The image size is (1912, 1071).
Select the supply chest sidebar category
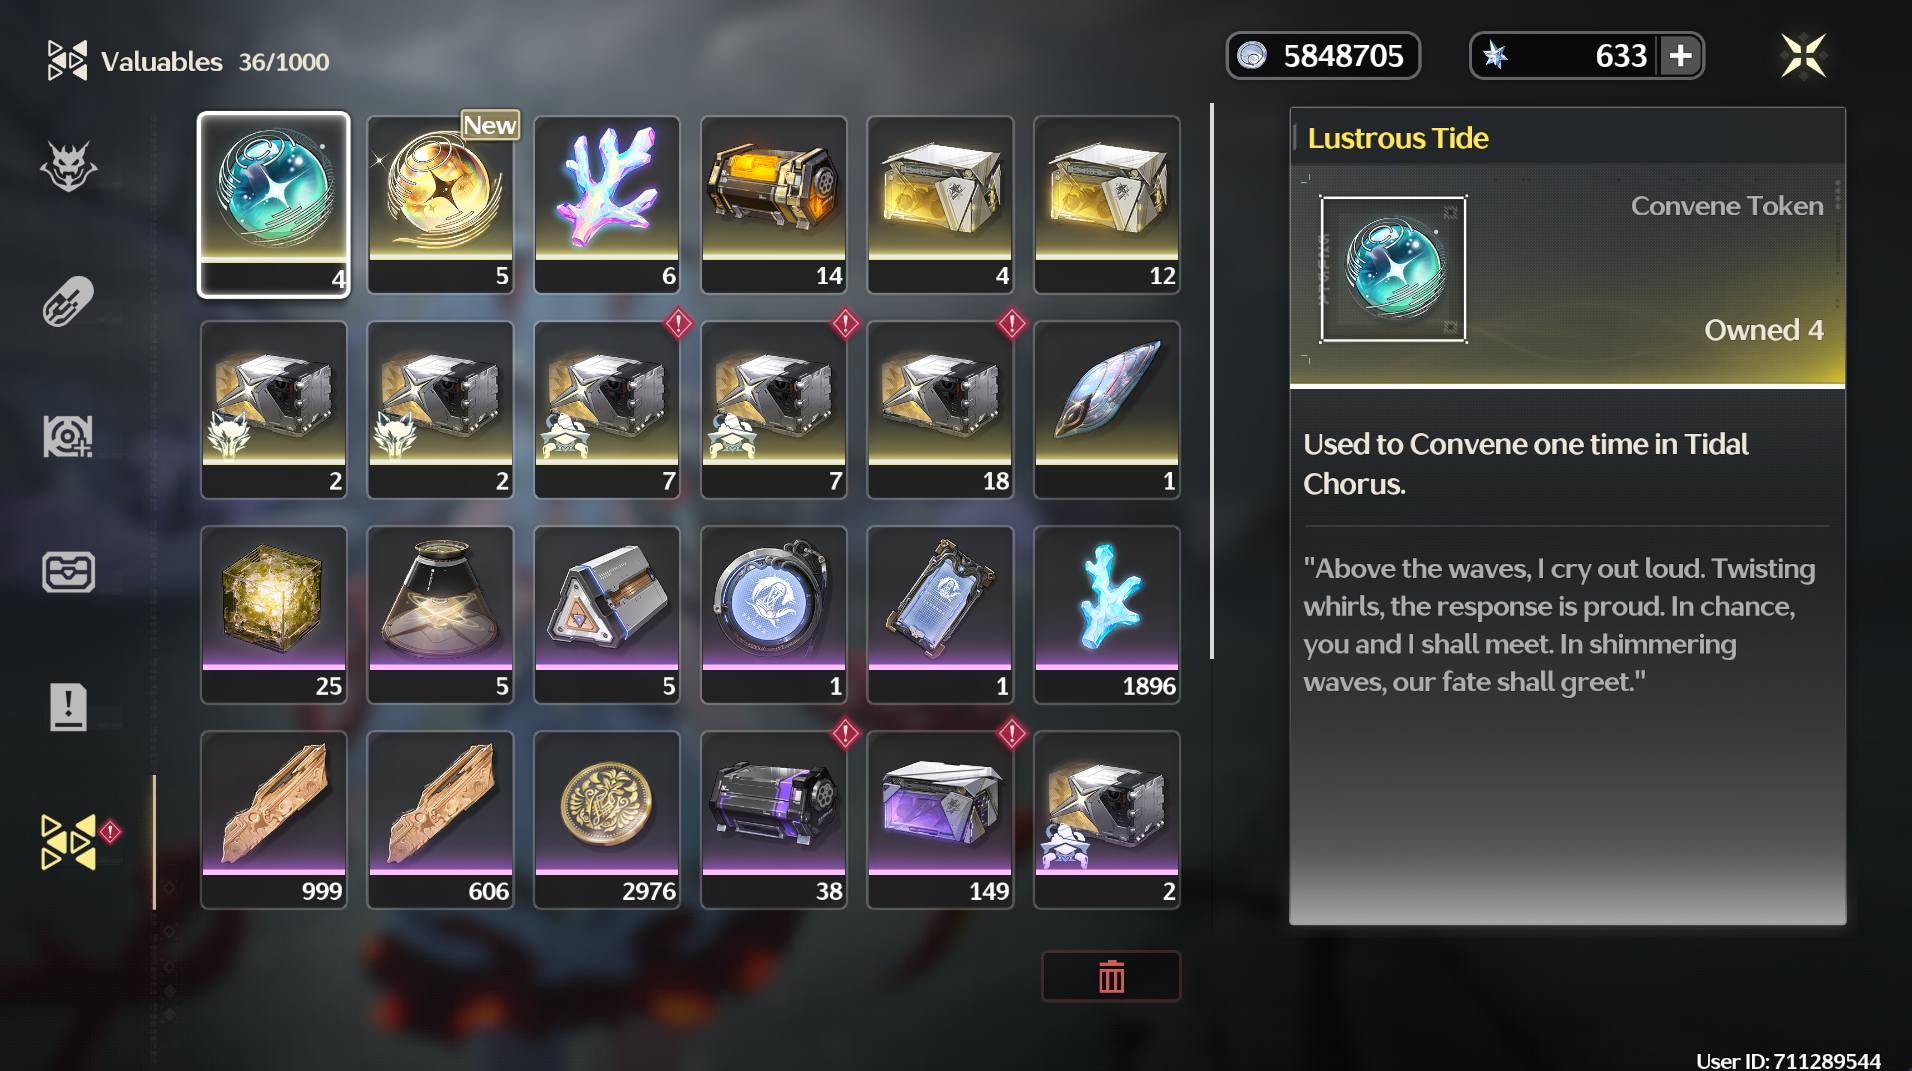point(68,572)
